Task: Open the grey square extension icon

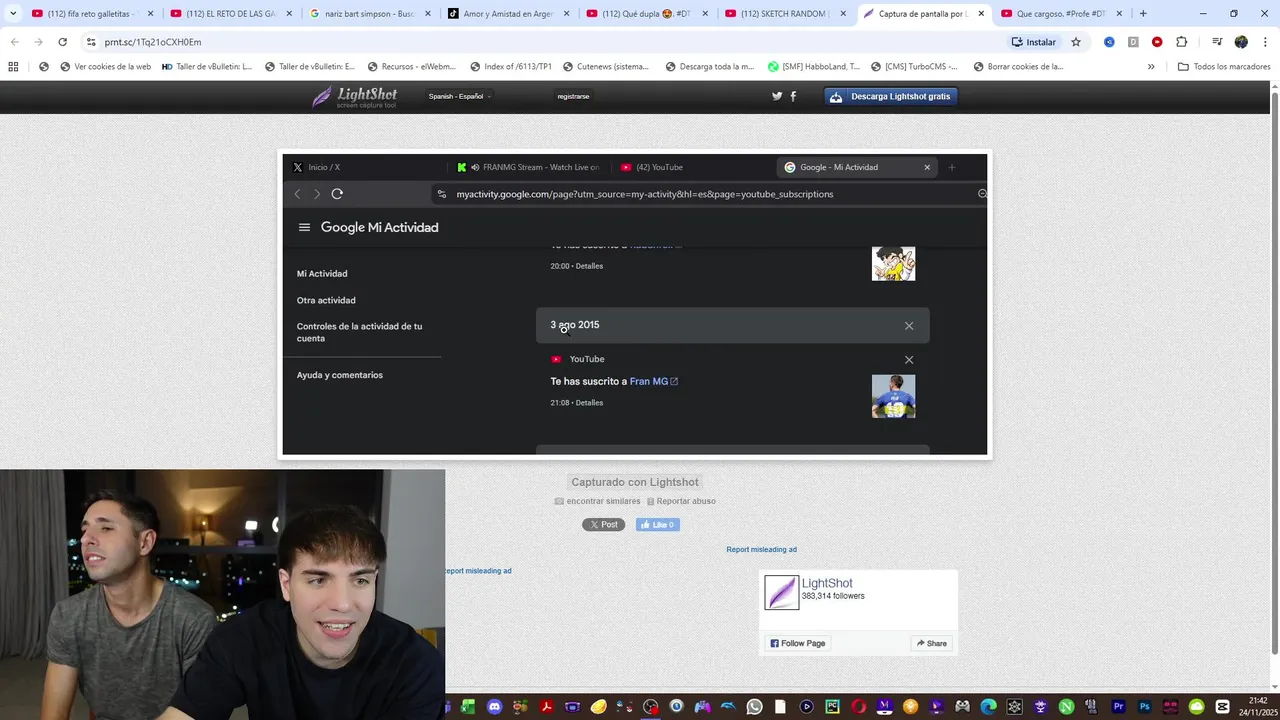Action: click(x=1133, y=42)
